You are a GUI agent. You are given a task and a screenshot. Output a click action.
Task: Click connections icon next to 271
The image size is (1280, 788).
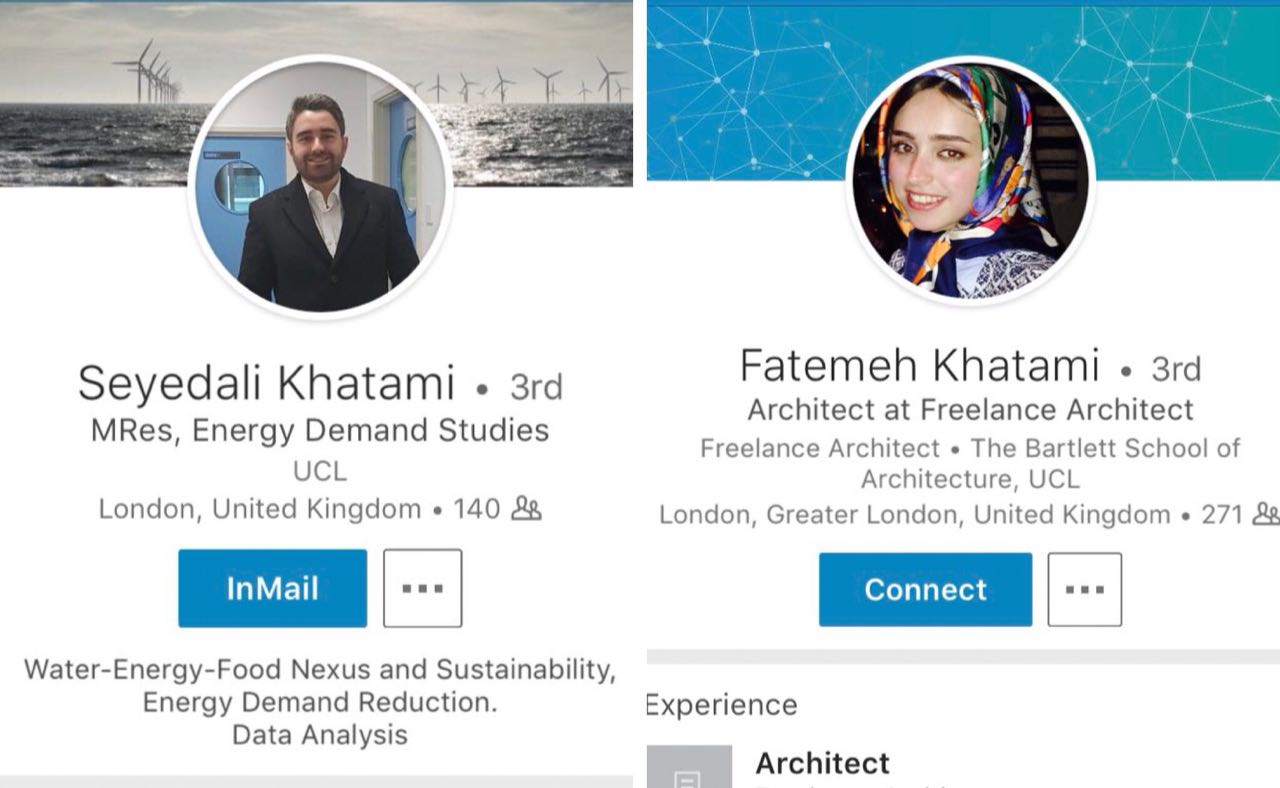(1265, 515)
